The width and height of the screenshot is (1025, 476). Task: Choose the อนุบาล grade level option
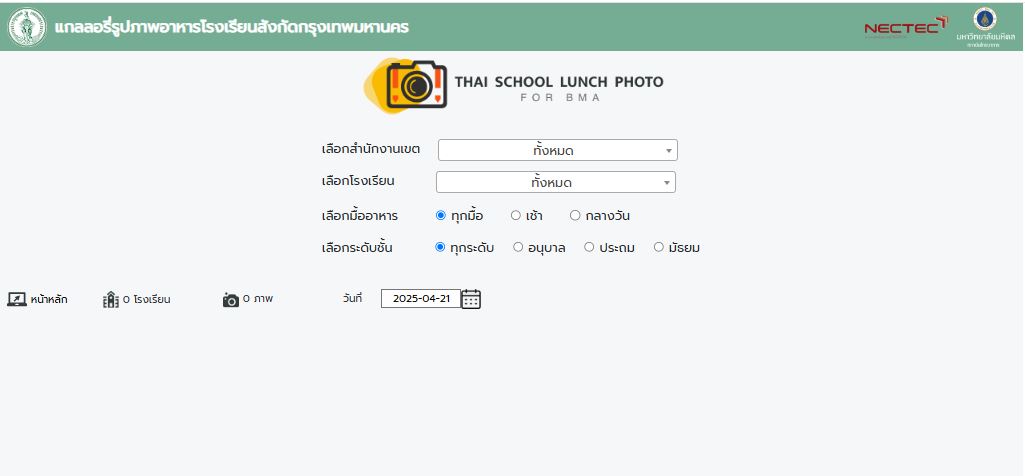coord(518,247)
